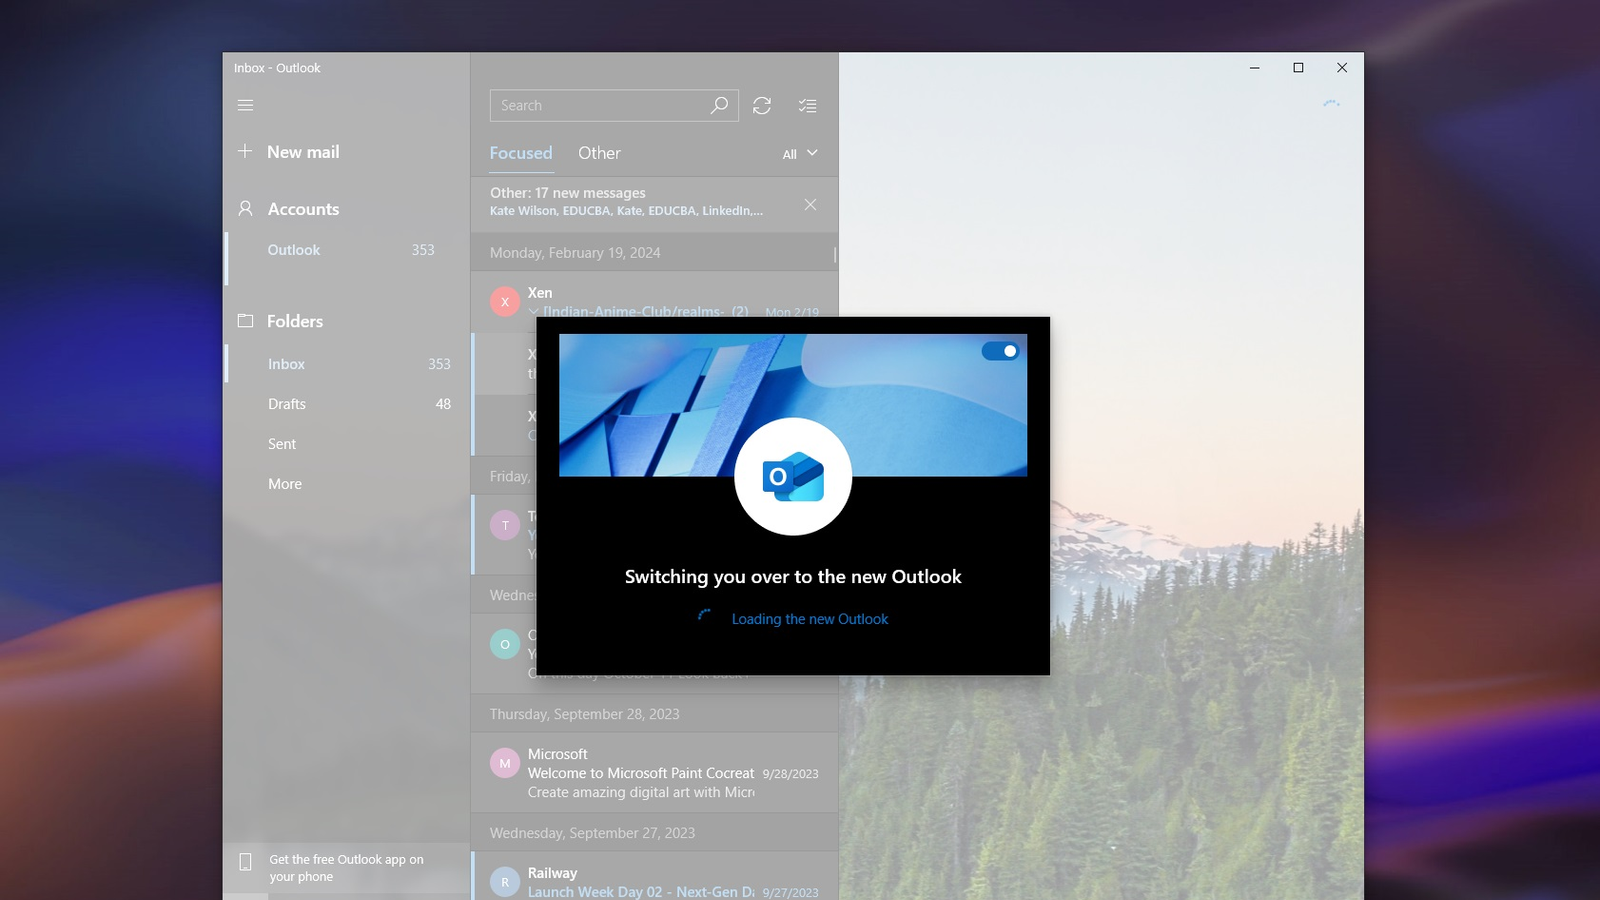Viewport: 1600px width, 900px height.
Task: Click the Monday, February 19, 2024 header
Action: click(x=575, y=253)
